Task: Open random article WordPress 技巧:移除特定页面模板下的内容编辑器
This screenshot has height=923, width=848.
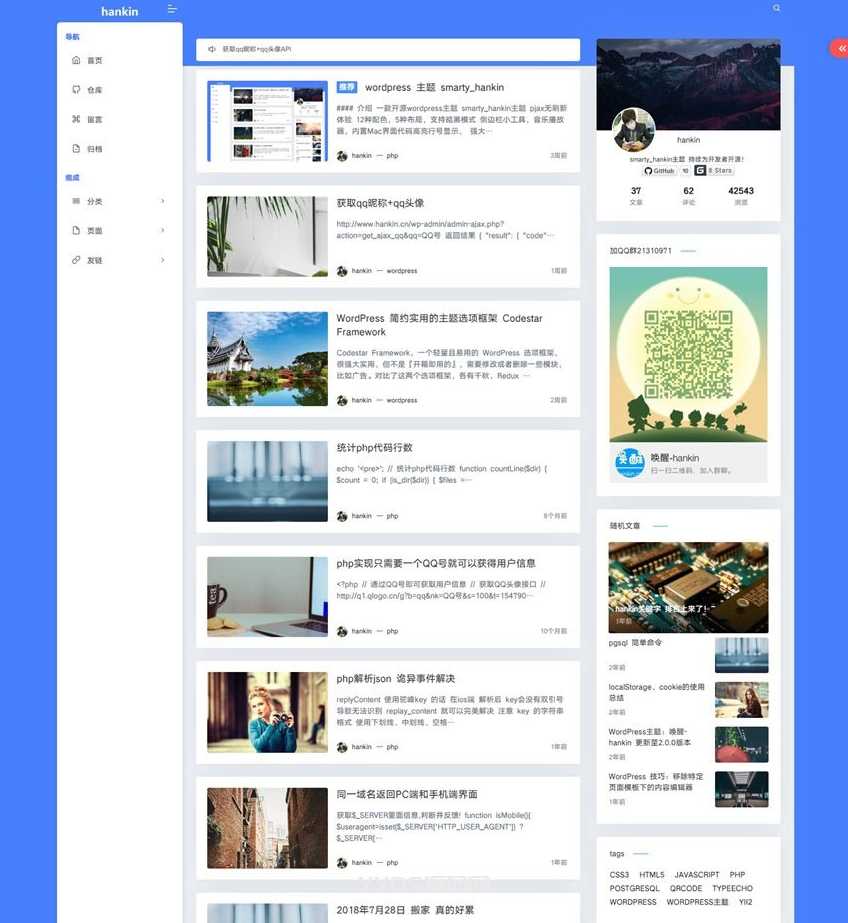Action: [x=656, y=782]
